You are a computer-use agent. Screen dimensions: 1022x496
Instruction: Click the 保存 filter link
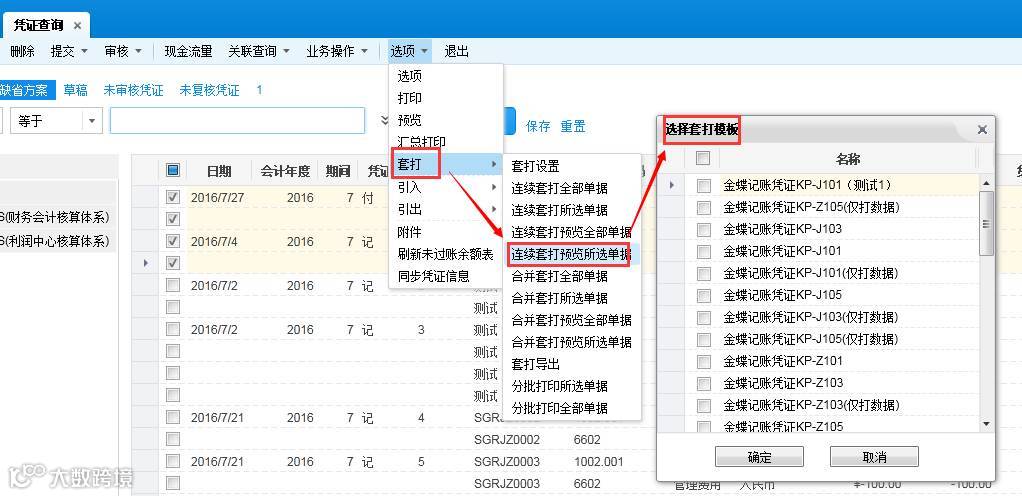pos(538,126)
